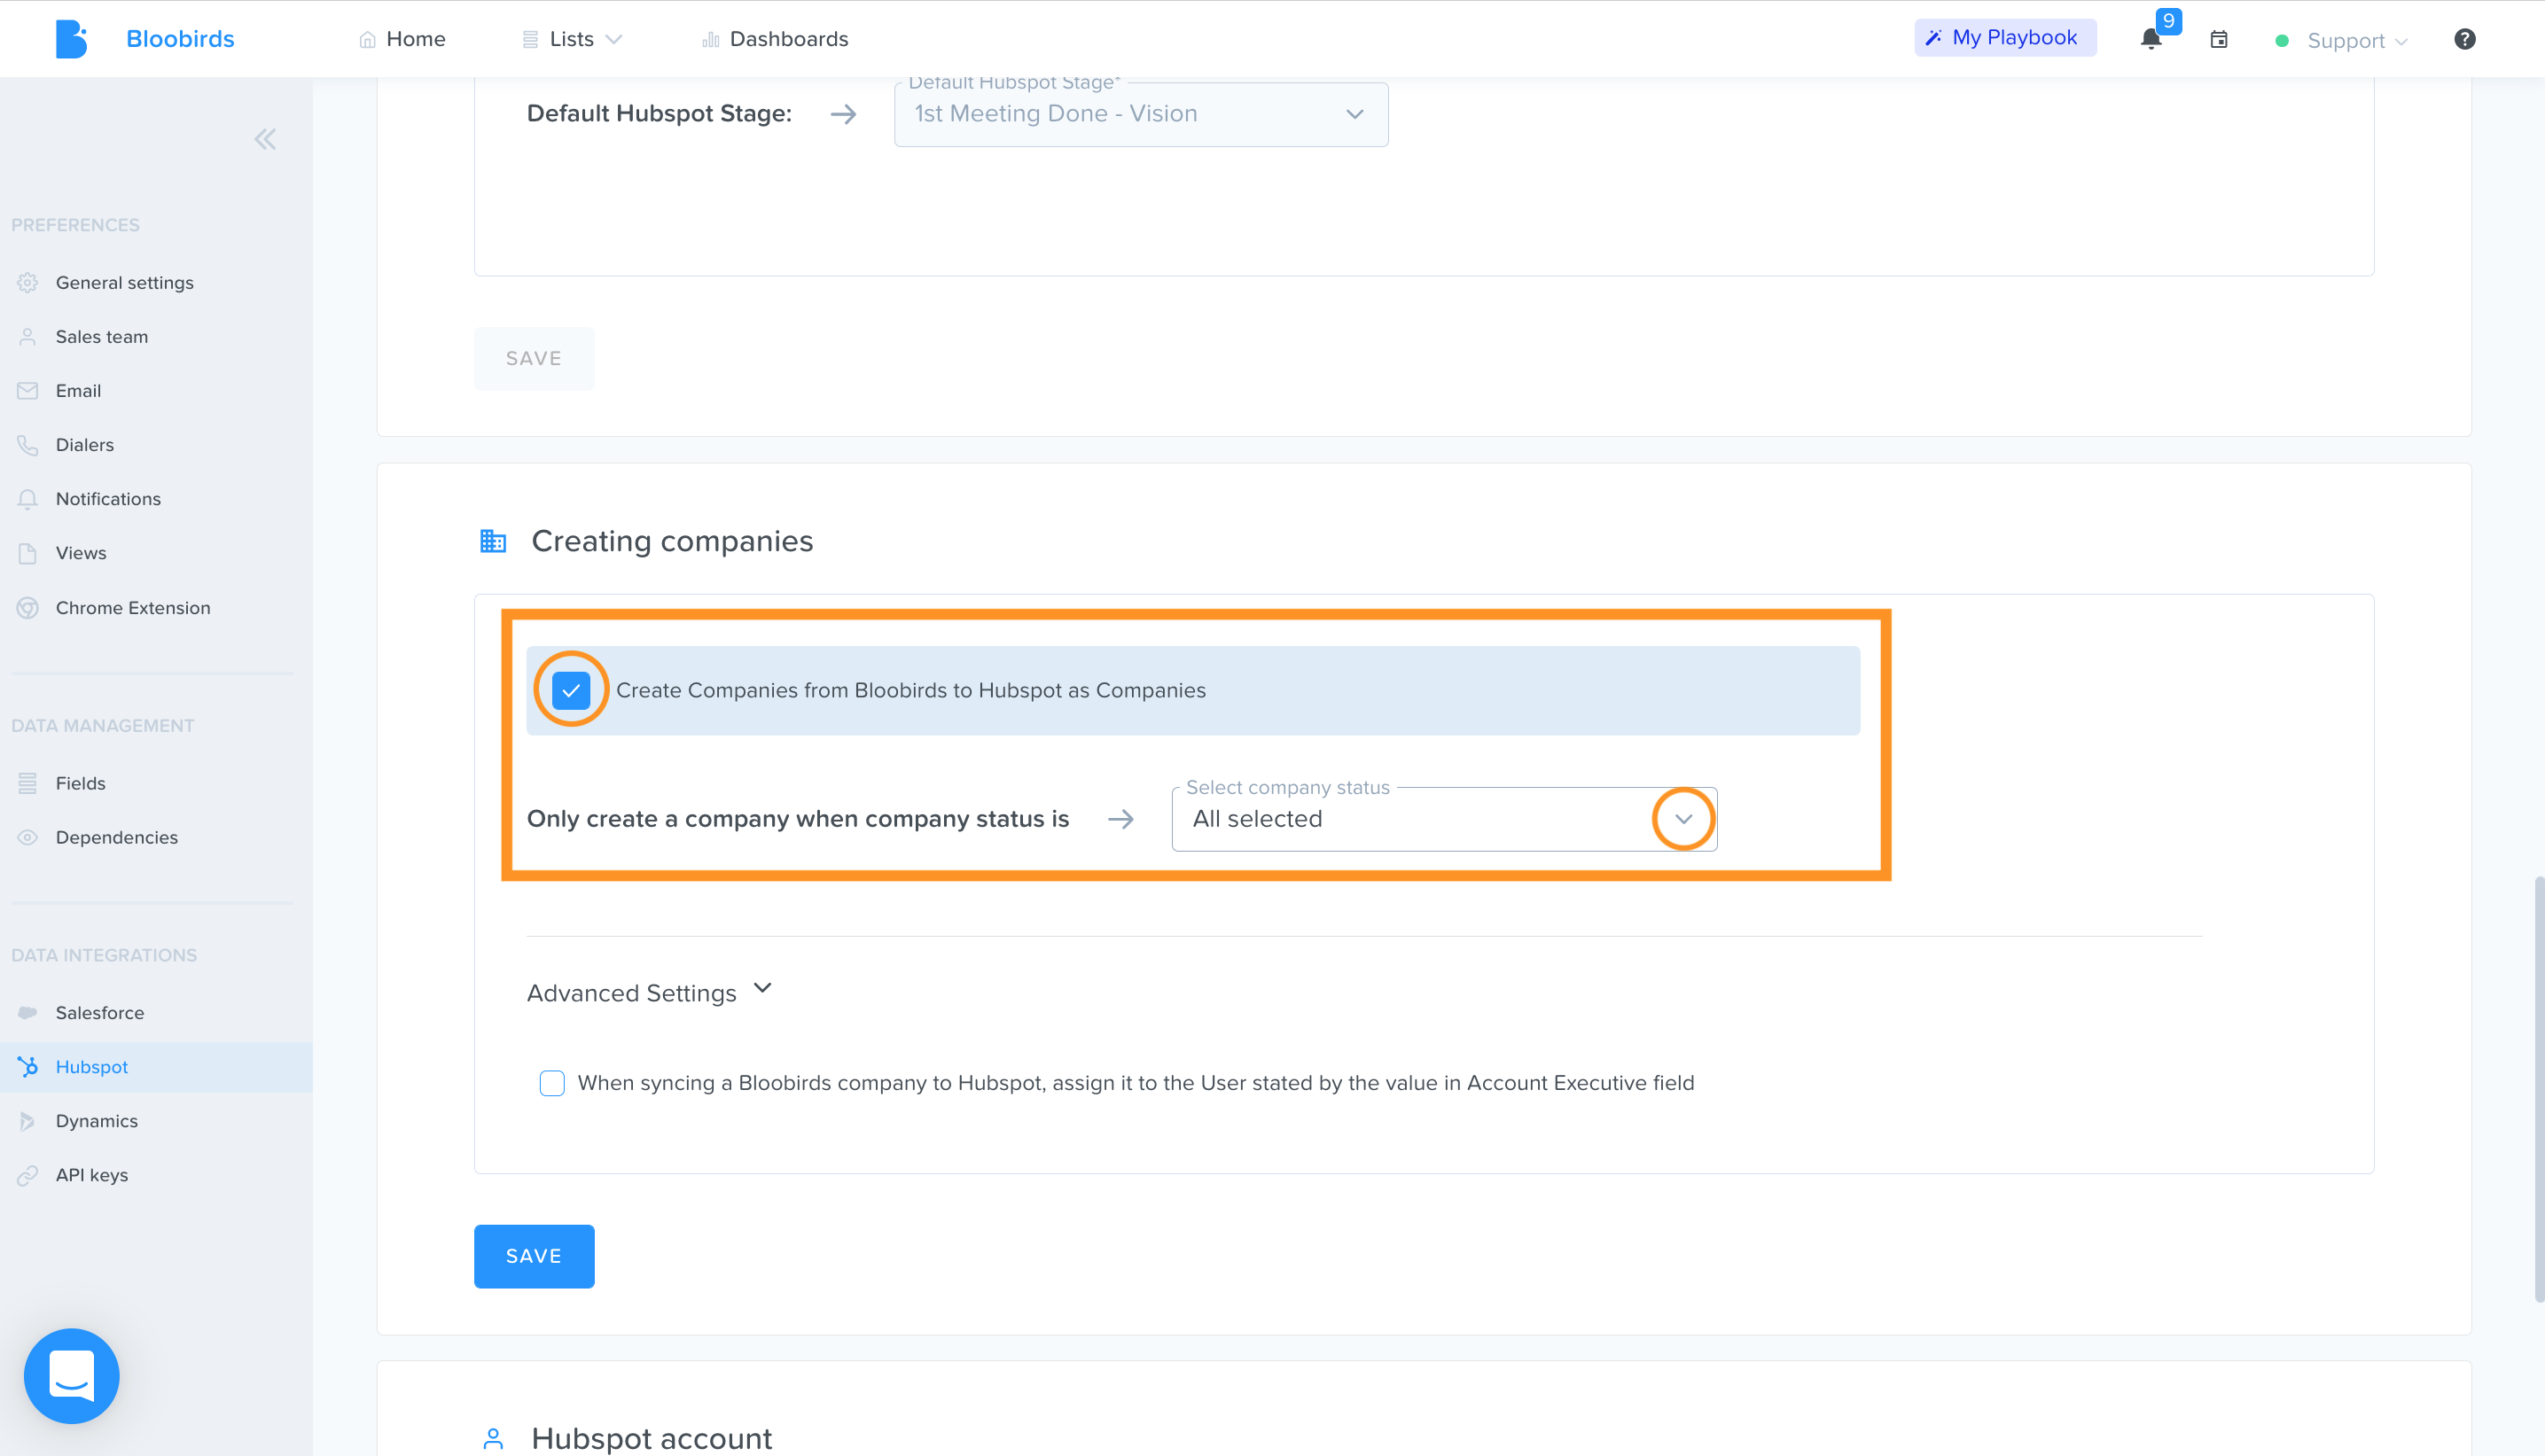2545x1456 pixels.
Task: Uncheck Create Companies from Bloobirds checkbox
Action: point(571,690)
